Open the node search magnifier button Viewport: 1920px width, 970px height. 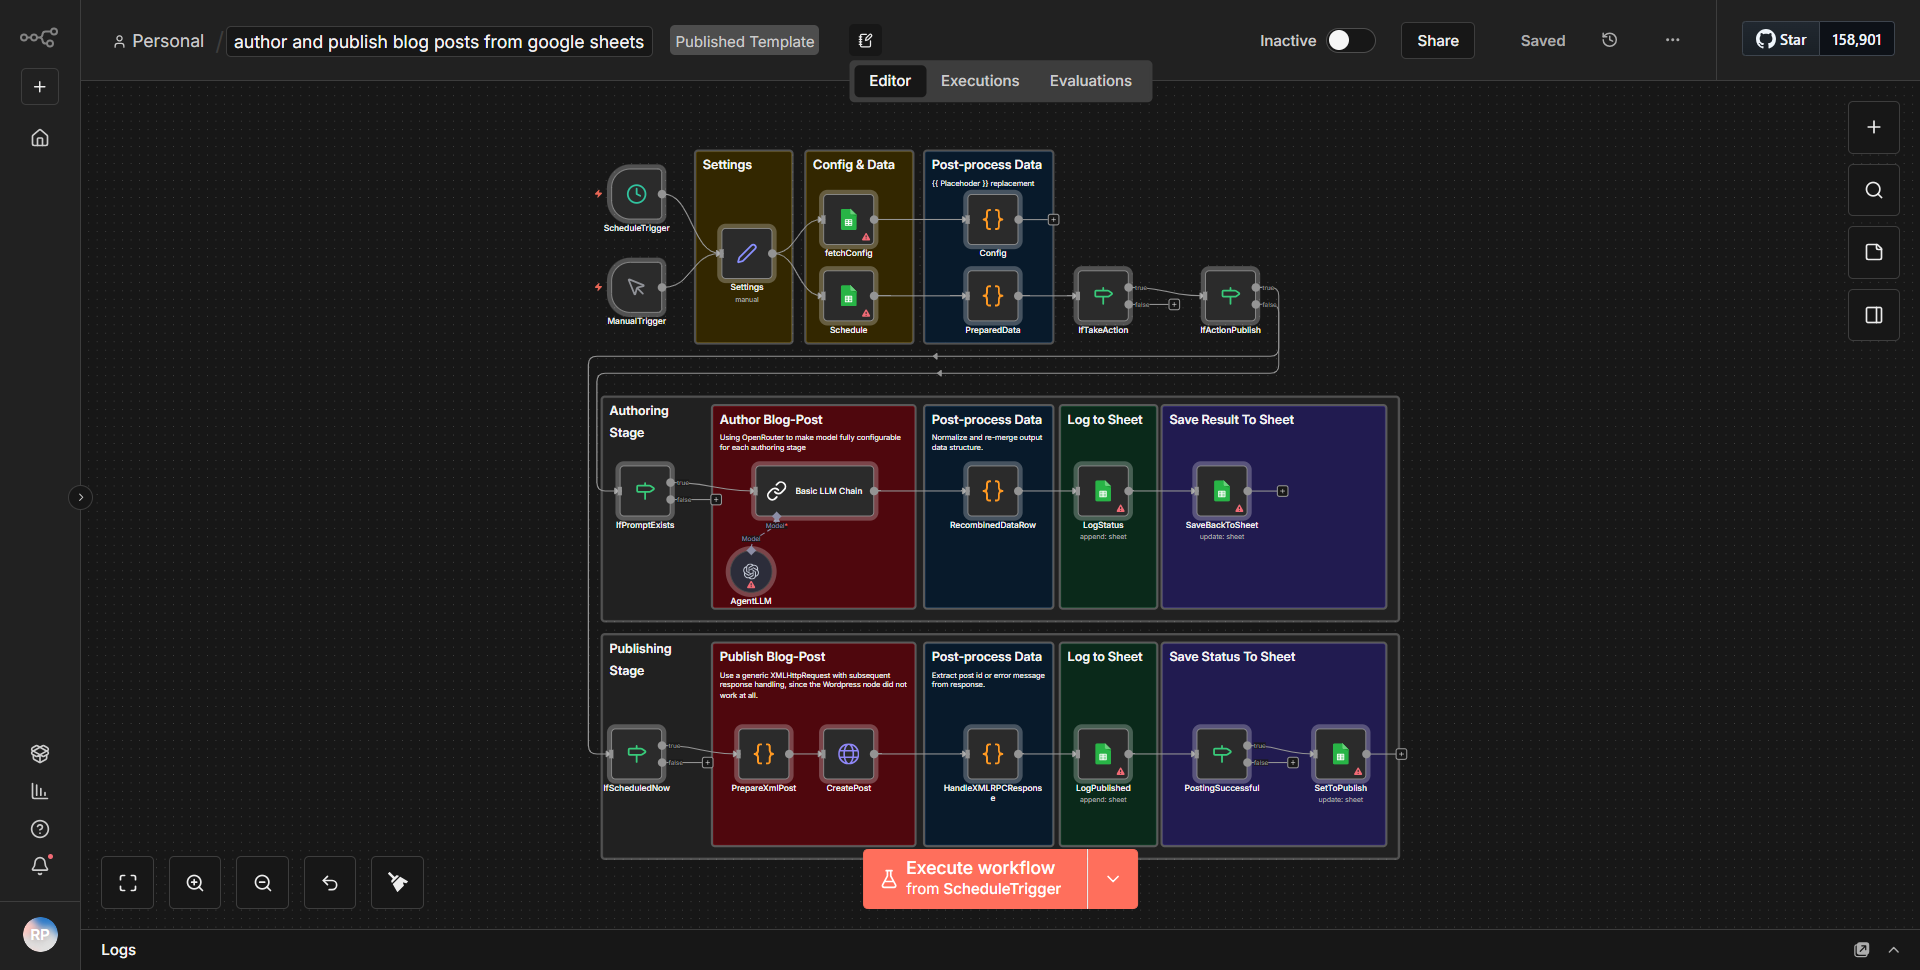point(1874,190)
